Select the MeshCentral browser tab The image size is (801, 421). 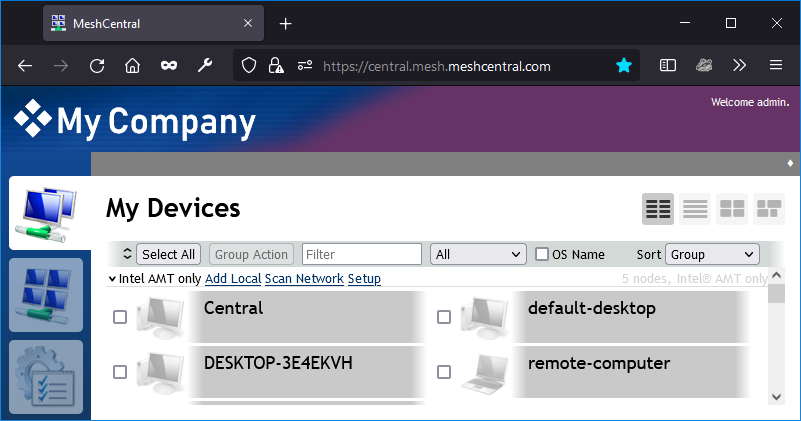(153, 24)
